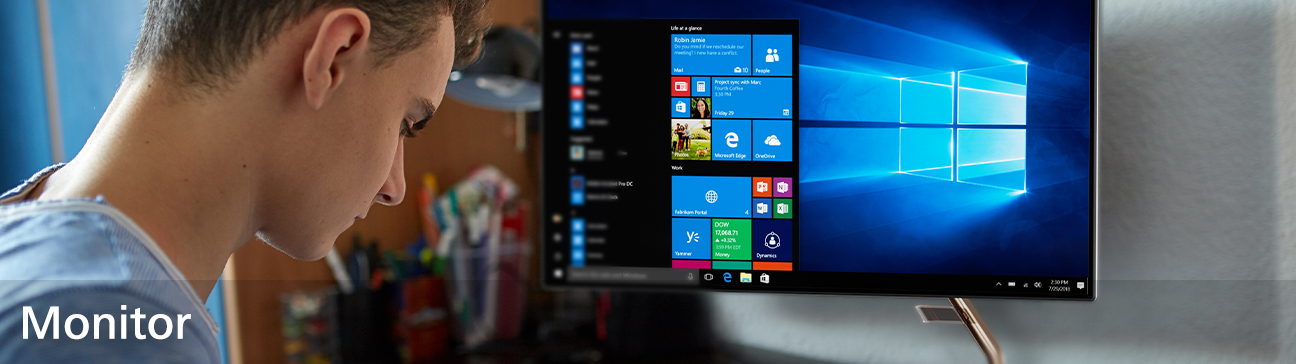The width and height of the screenshot is (1296, 364).
Task: Open the Photos tile
Action: 691,140
